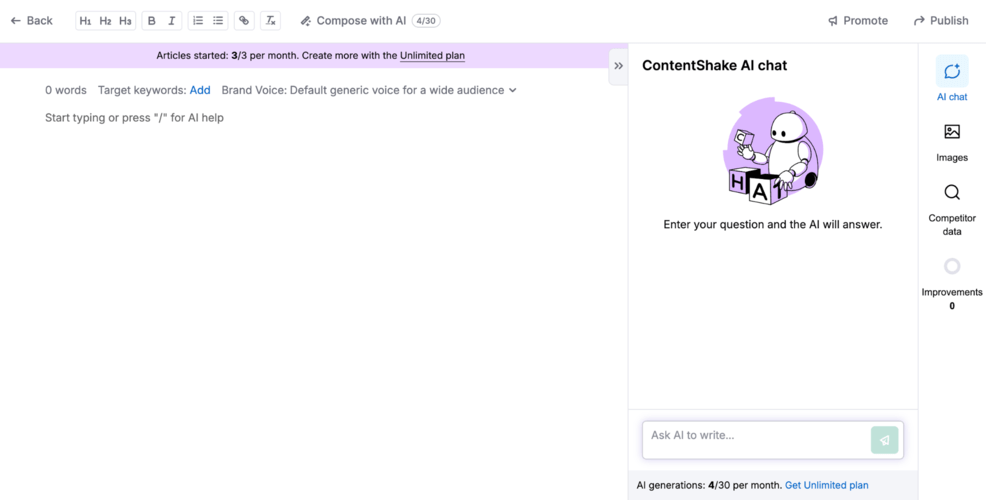The image size is (986, 500).
Task: Toggle bold text formatting
Action: pos(152,20)
